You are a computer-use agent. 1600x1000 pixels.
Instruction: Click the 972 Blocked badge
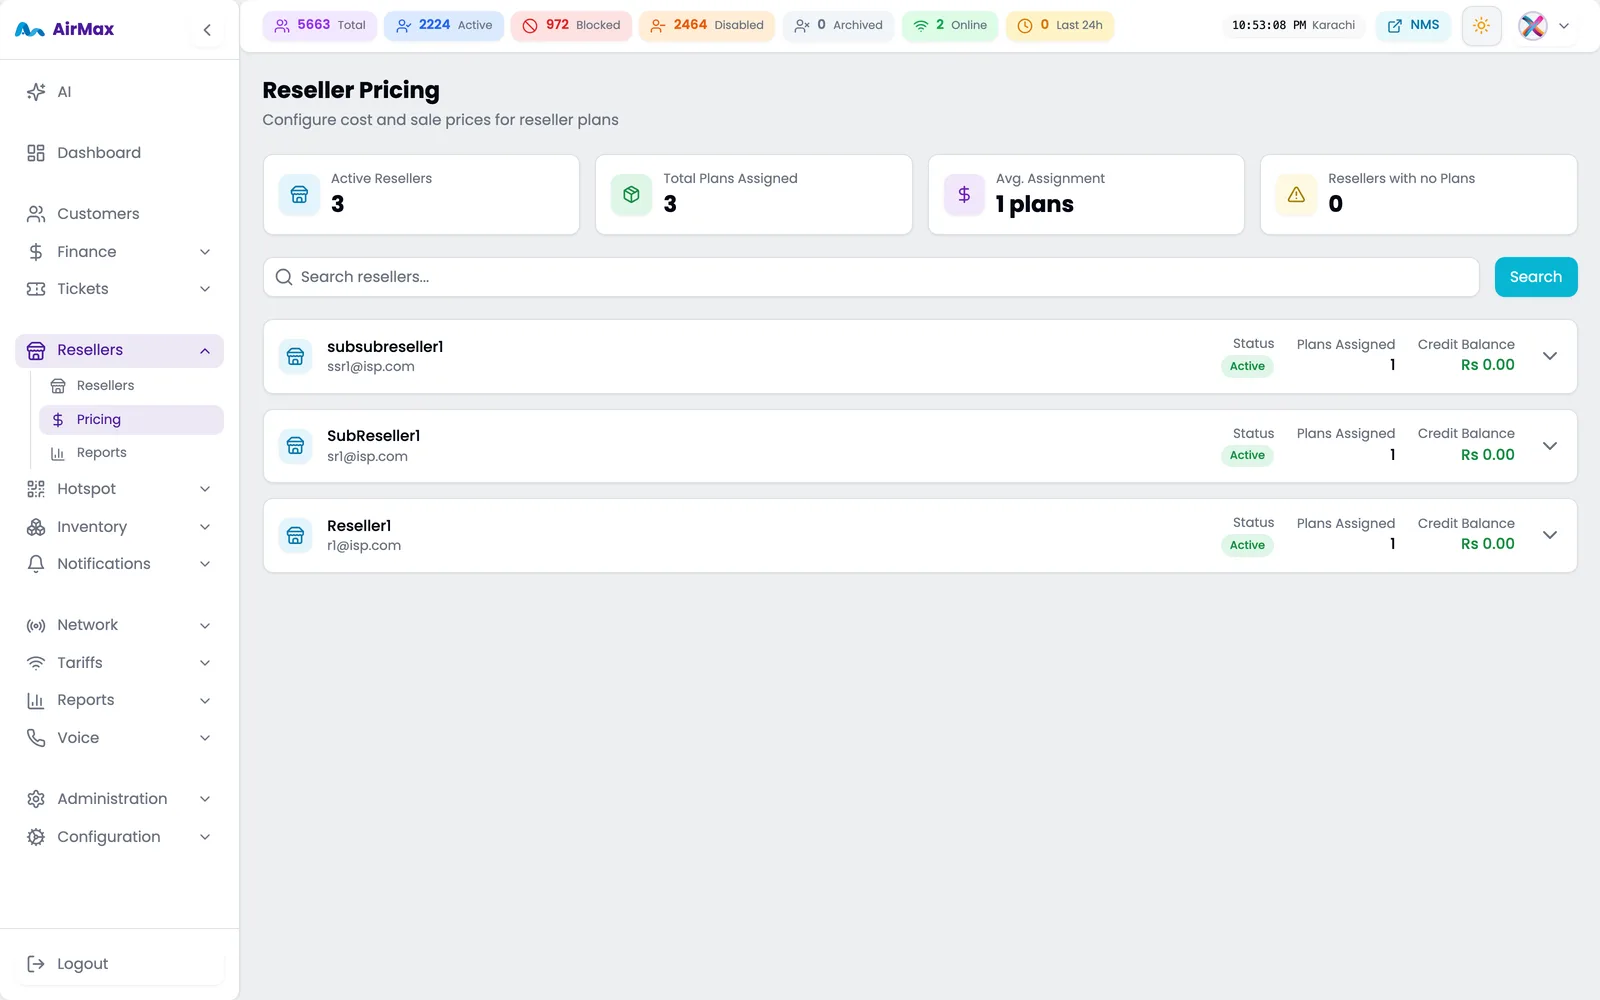coord(571,25)
